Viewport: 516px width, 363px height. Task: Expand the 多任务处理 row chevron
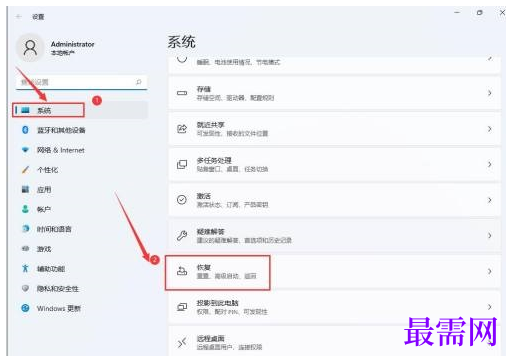click(x=489, y=164)
